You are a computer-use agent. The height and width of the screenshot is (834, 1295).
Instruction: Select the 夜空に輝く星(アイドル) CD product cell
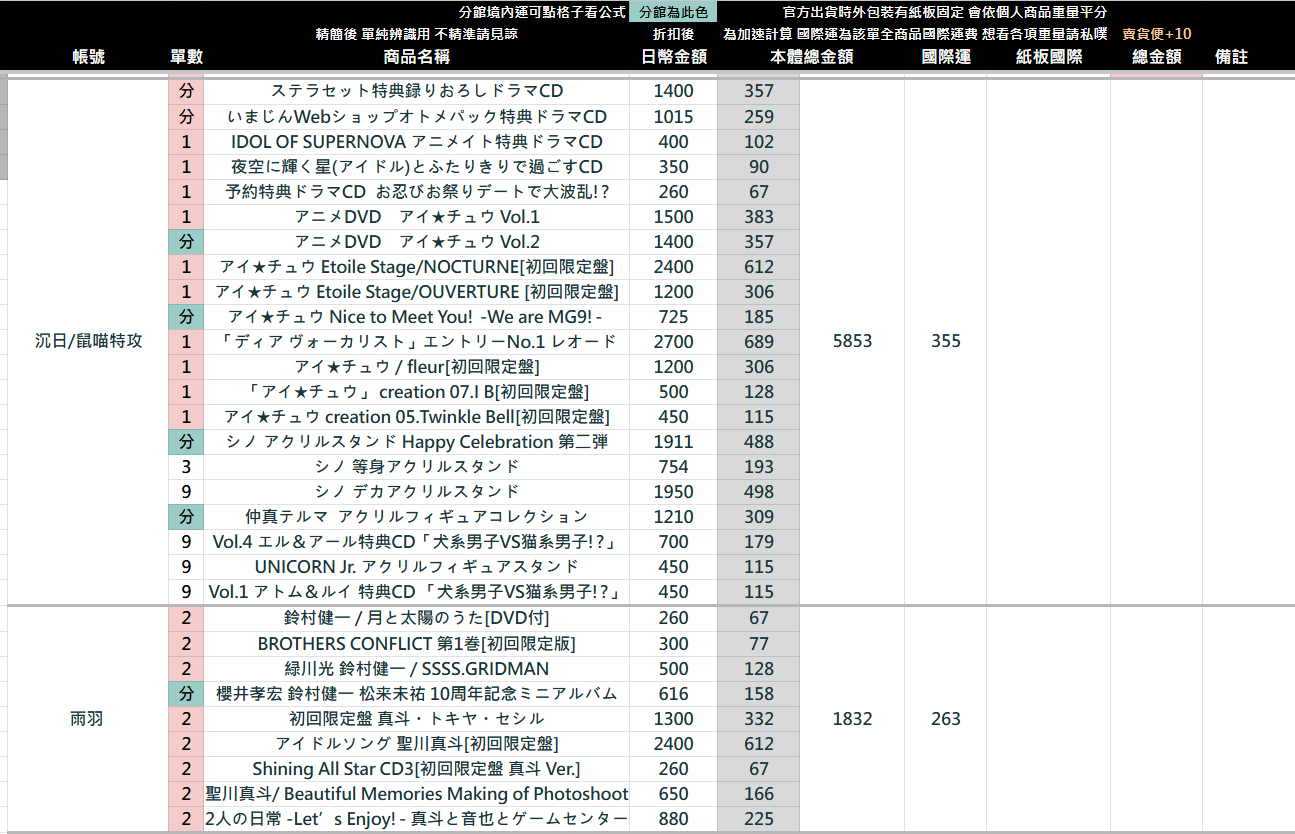416,166
